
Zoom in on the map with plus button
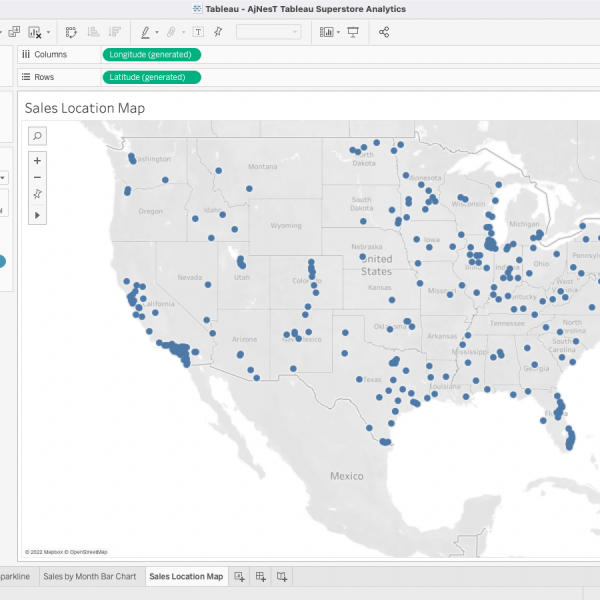37,160
